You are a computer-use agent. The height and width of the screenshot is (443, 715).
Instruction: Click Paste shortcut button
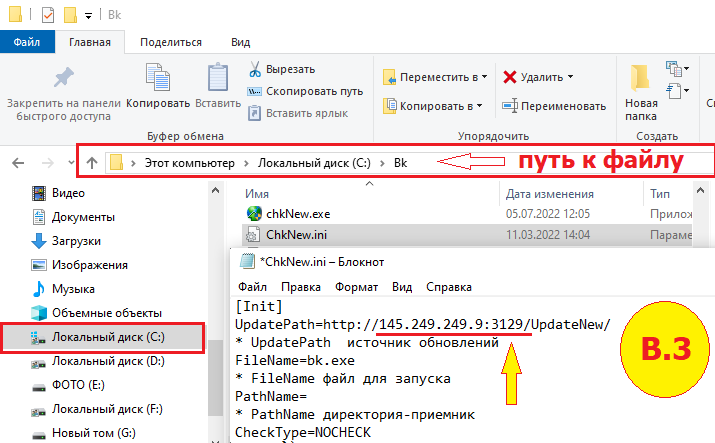click(298, 113)
